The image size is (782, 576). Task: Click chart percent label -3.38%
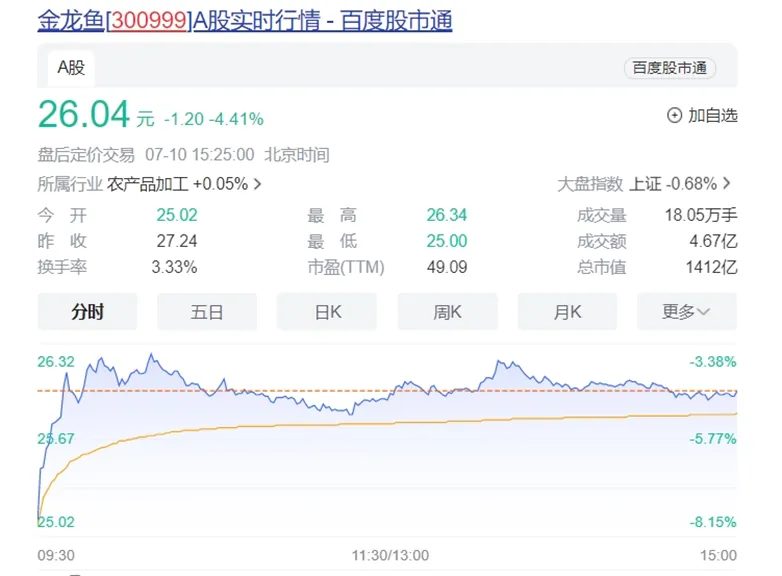(713, 362)
